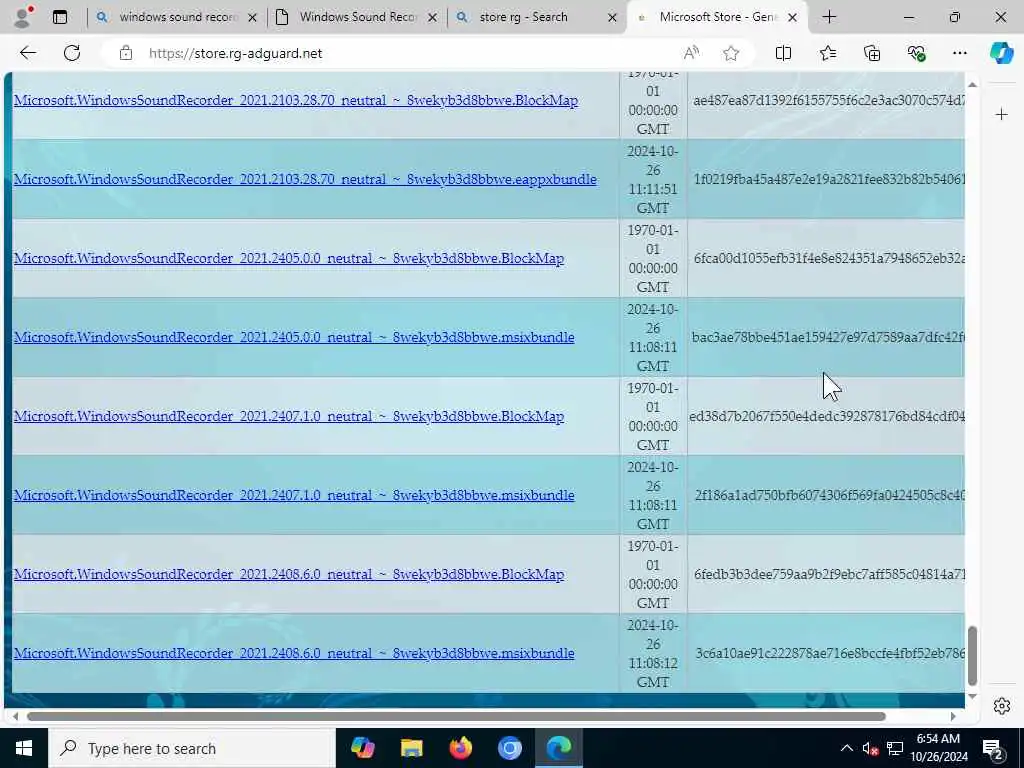Click the horizontal scroll right arrow
The width and height of the screenshot is (1024, 768).
953,716
